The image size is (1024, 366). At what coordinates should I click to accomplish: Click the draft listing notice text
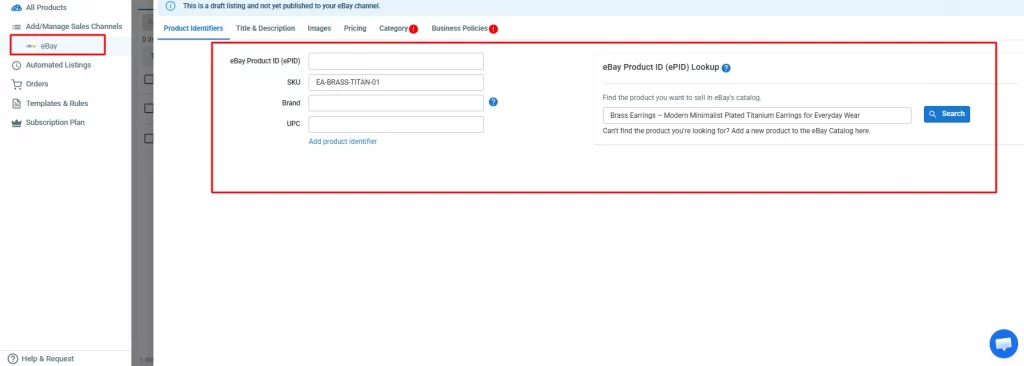(x=281, y=6)
